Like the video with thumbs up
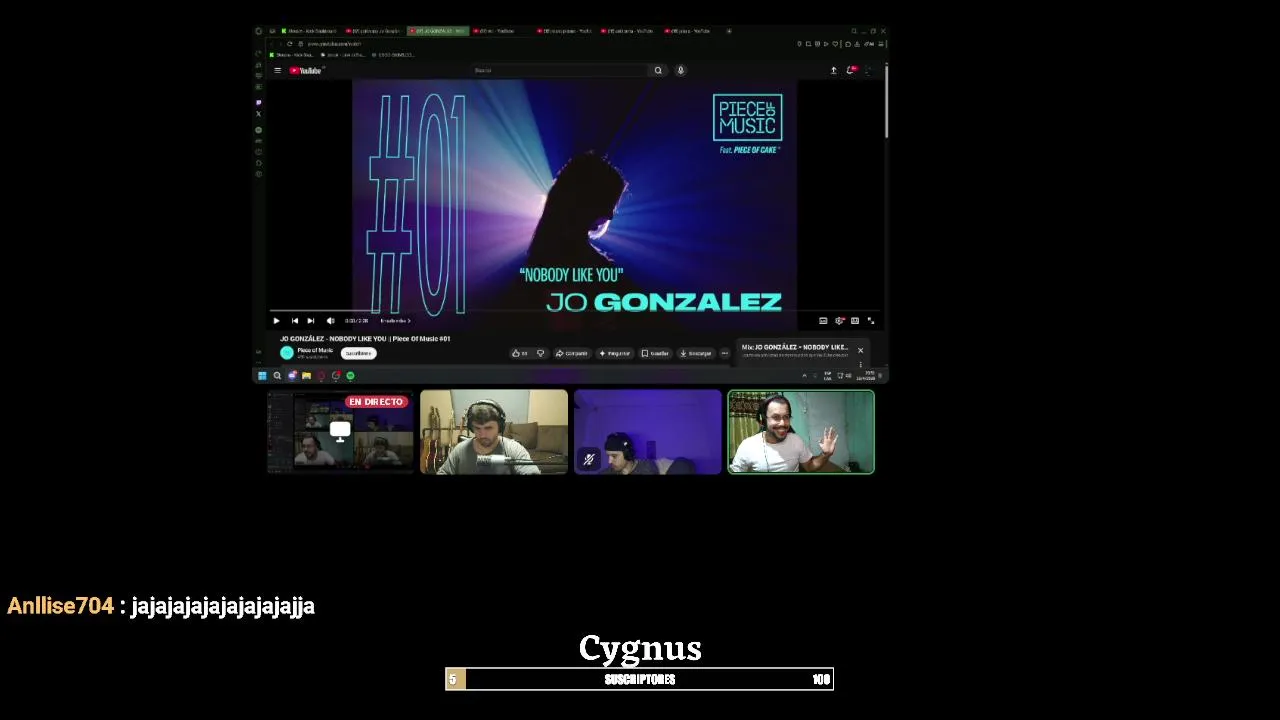1280x720 pixels. pos(520,353)
